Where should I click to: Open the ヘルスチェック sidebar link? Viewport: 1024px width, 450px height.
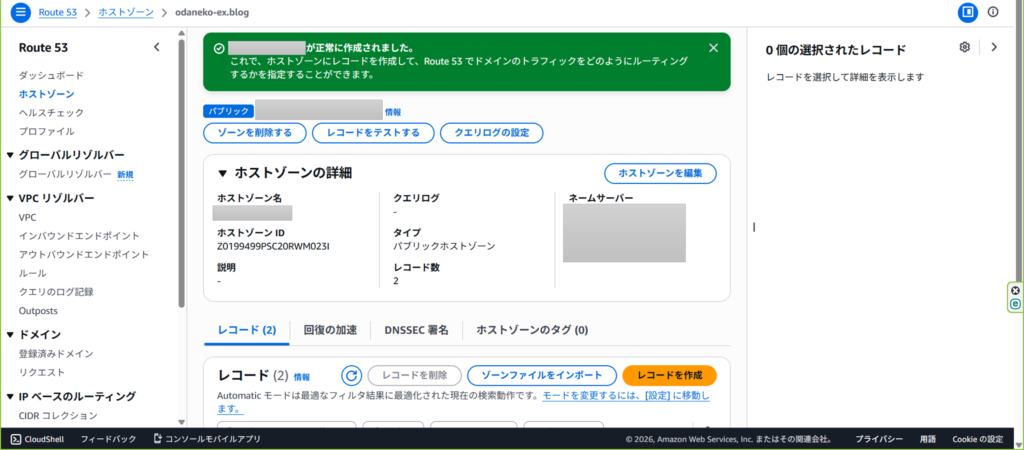tap(51, 113)
